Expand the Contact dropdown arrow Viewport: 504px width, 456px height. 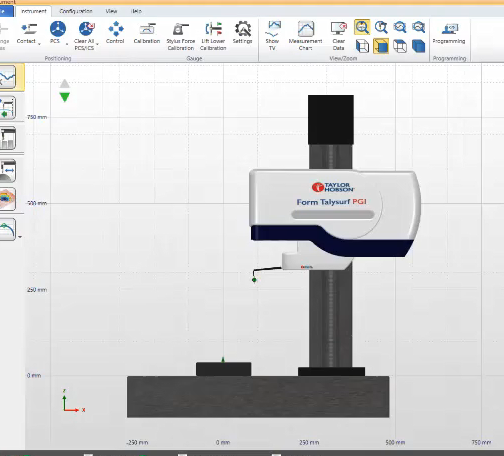pos(39,44)
